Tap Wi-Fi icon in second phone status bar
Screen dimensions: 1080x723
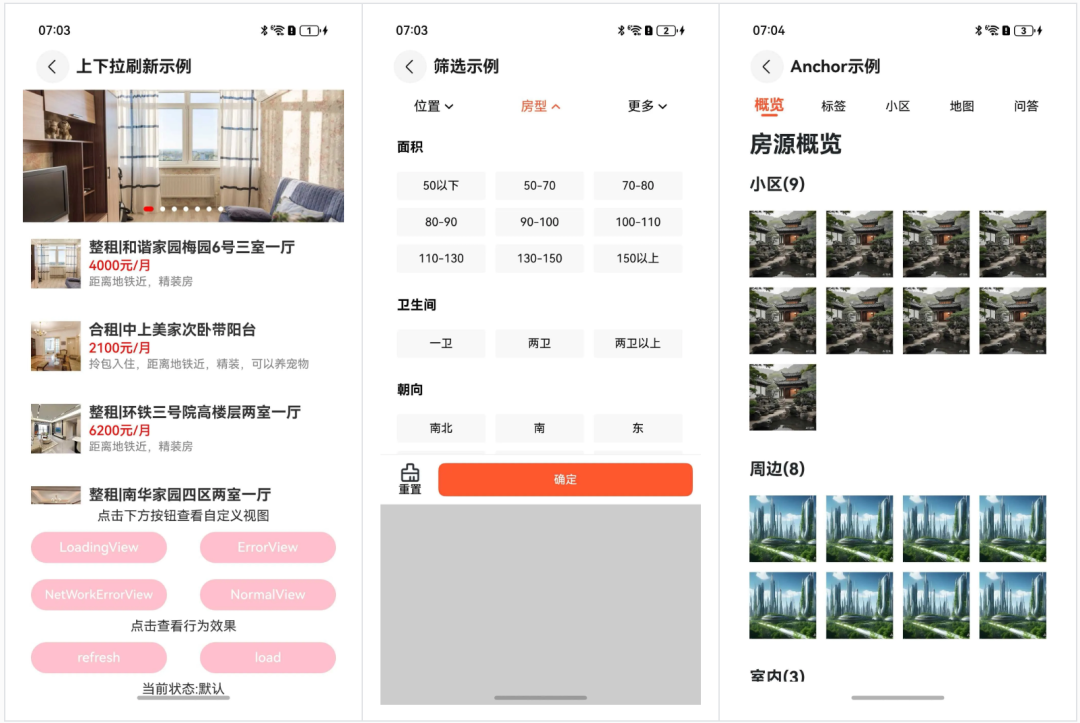coord(634,30)
